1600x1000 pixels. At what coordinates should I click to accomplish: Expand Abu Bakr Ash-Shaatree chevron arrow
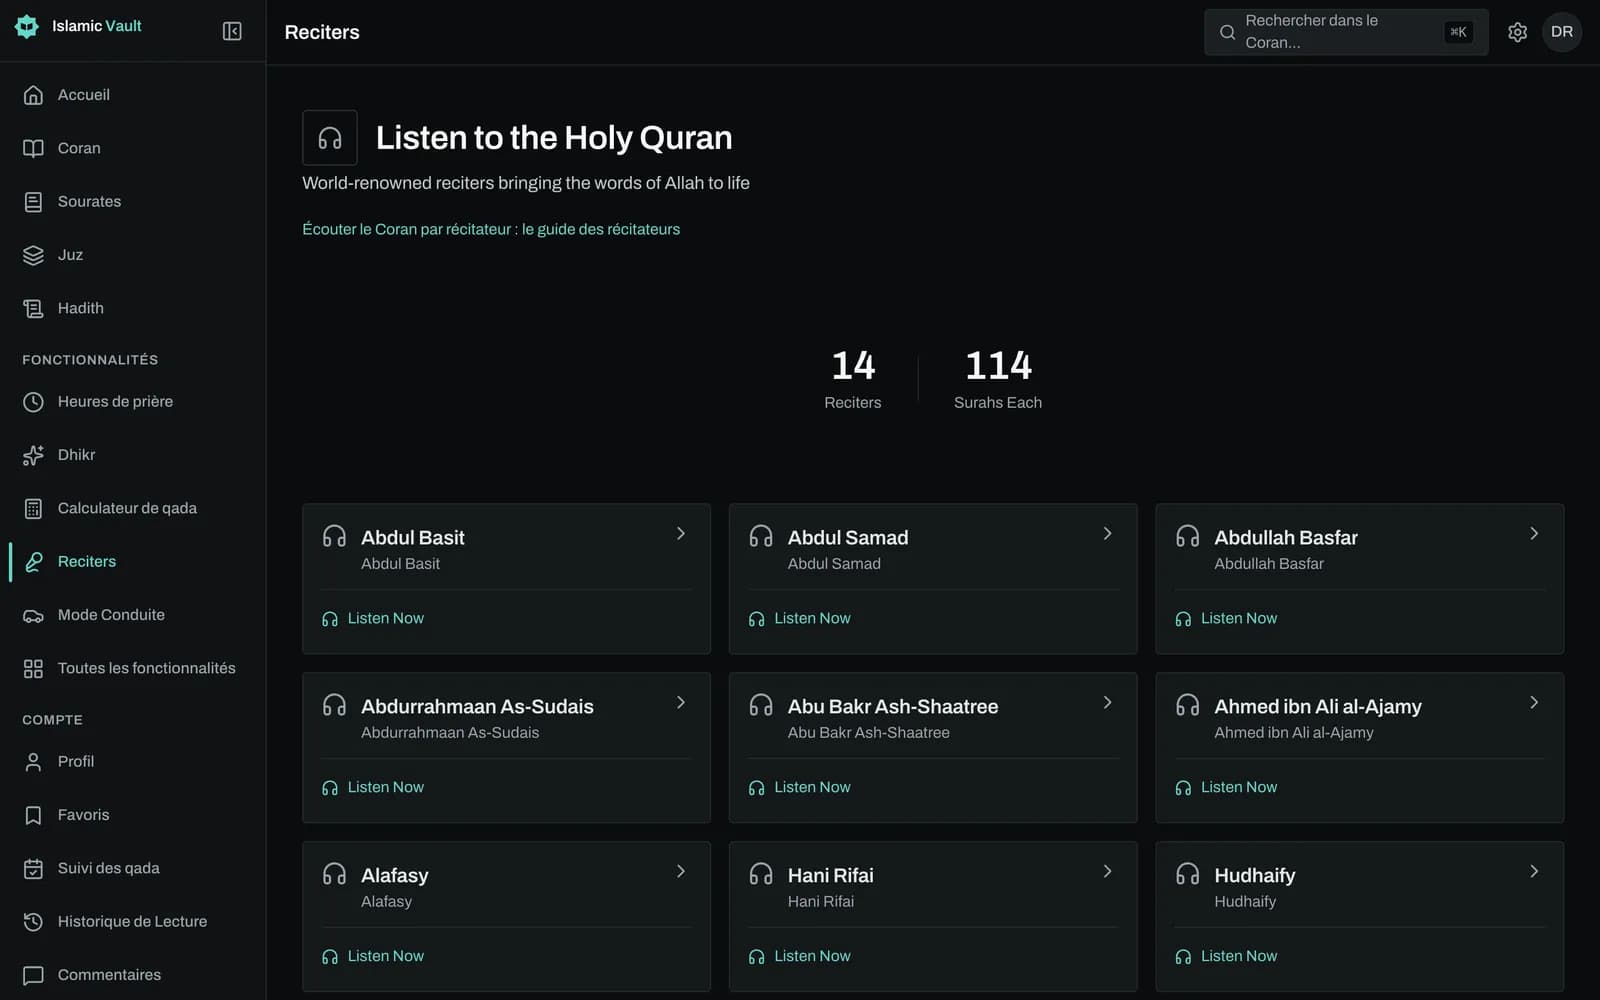(x=1107, y=703)
